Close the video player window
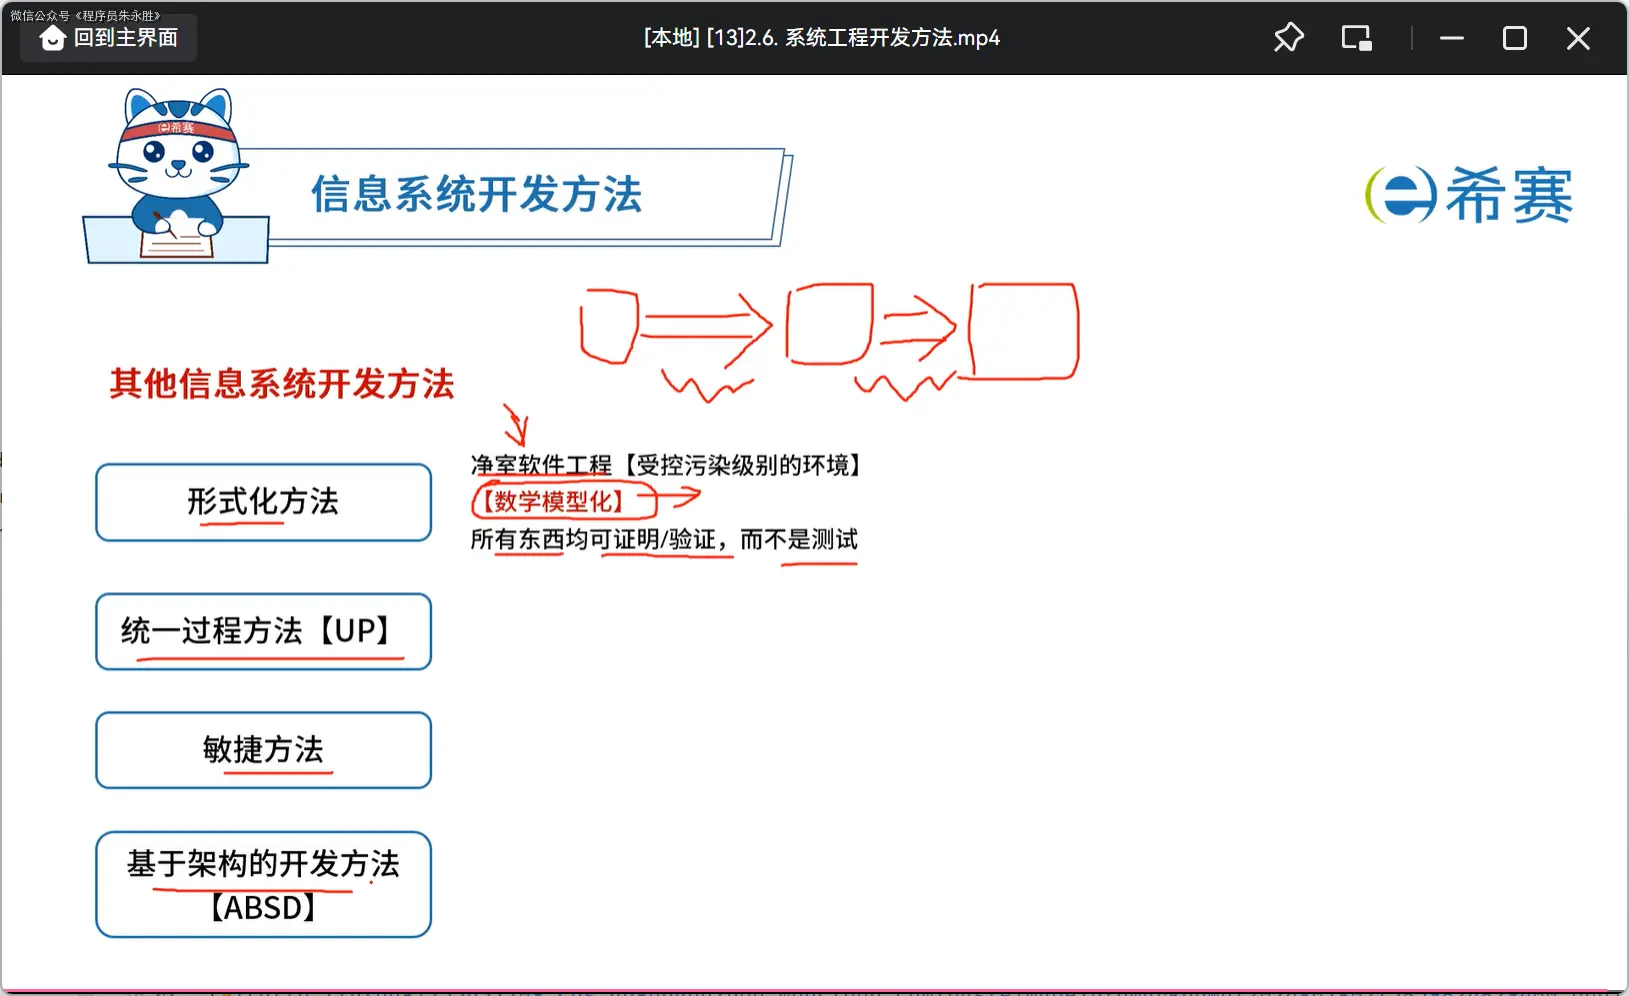The height and width of the screenshot is (996, 1629). pos(1577,38)
